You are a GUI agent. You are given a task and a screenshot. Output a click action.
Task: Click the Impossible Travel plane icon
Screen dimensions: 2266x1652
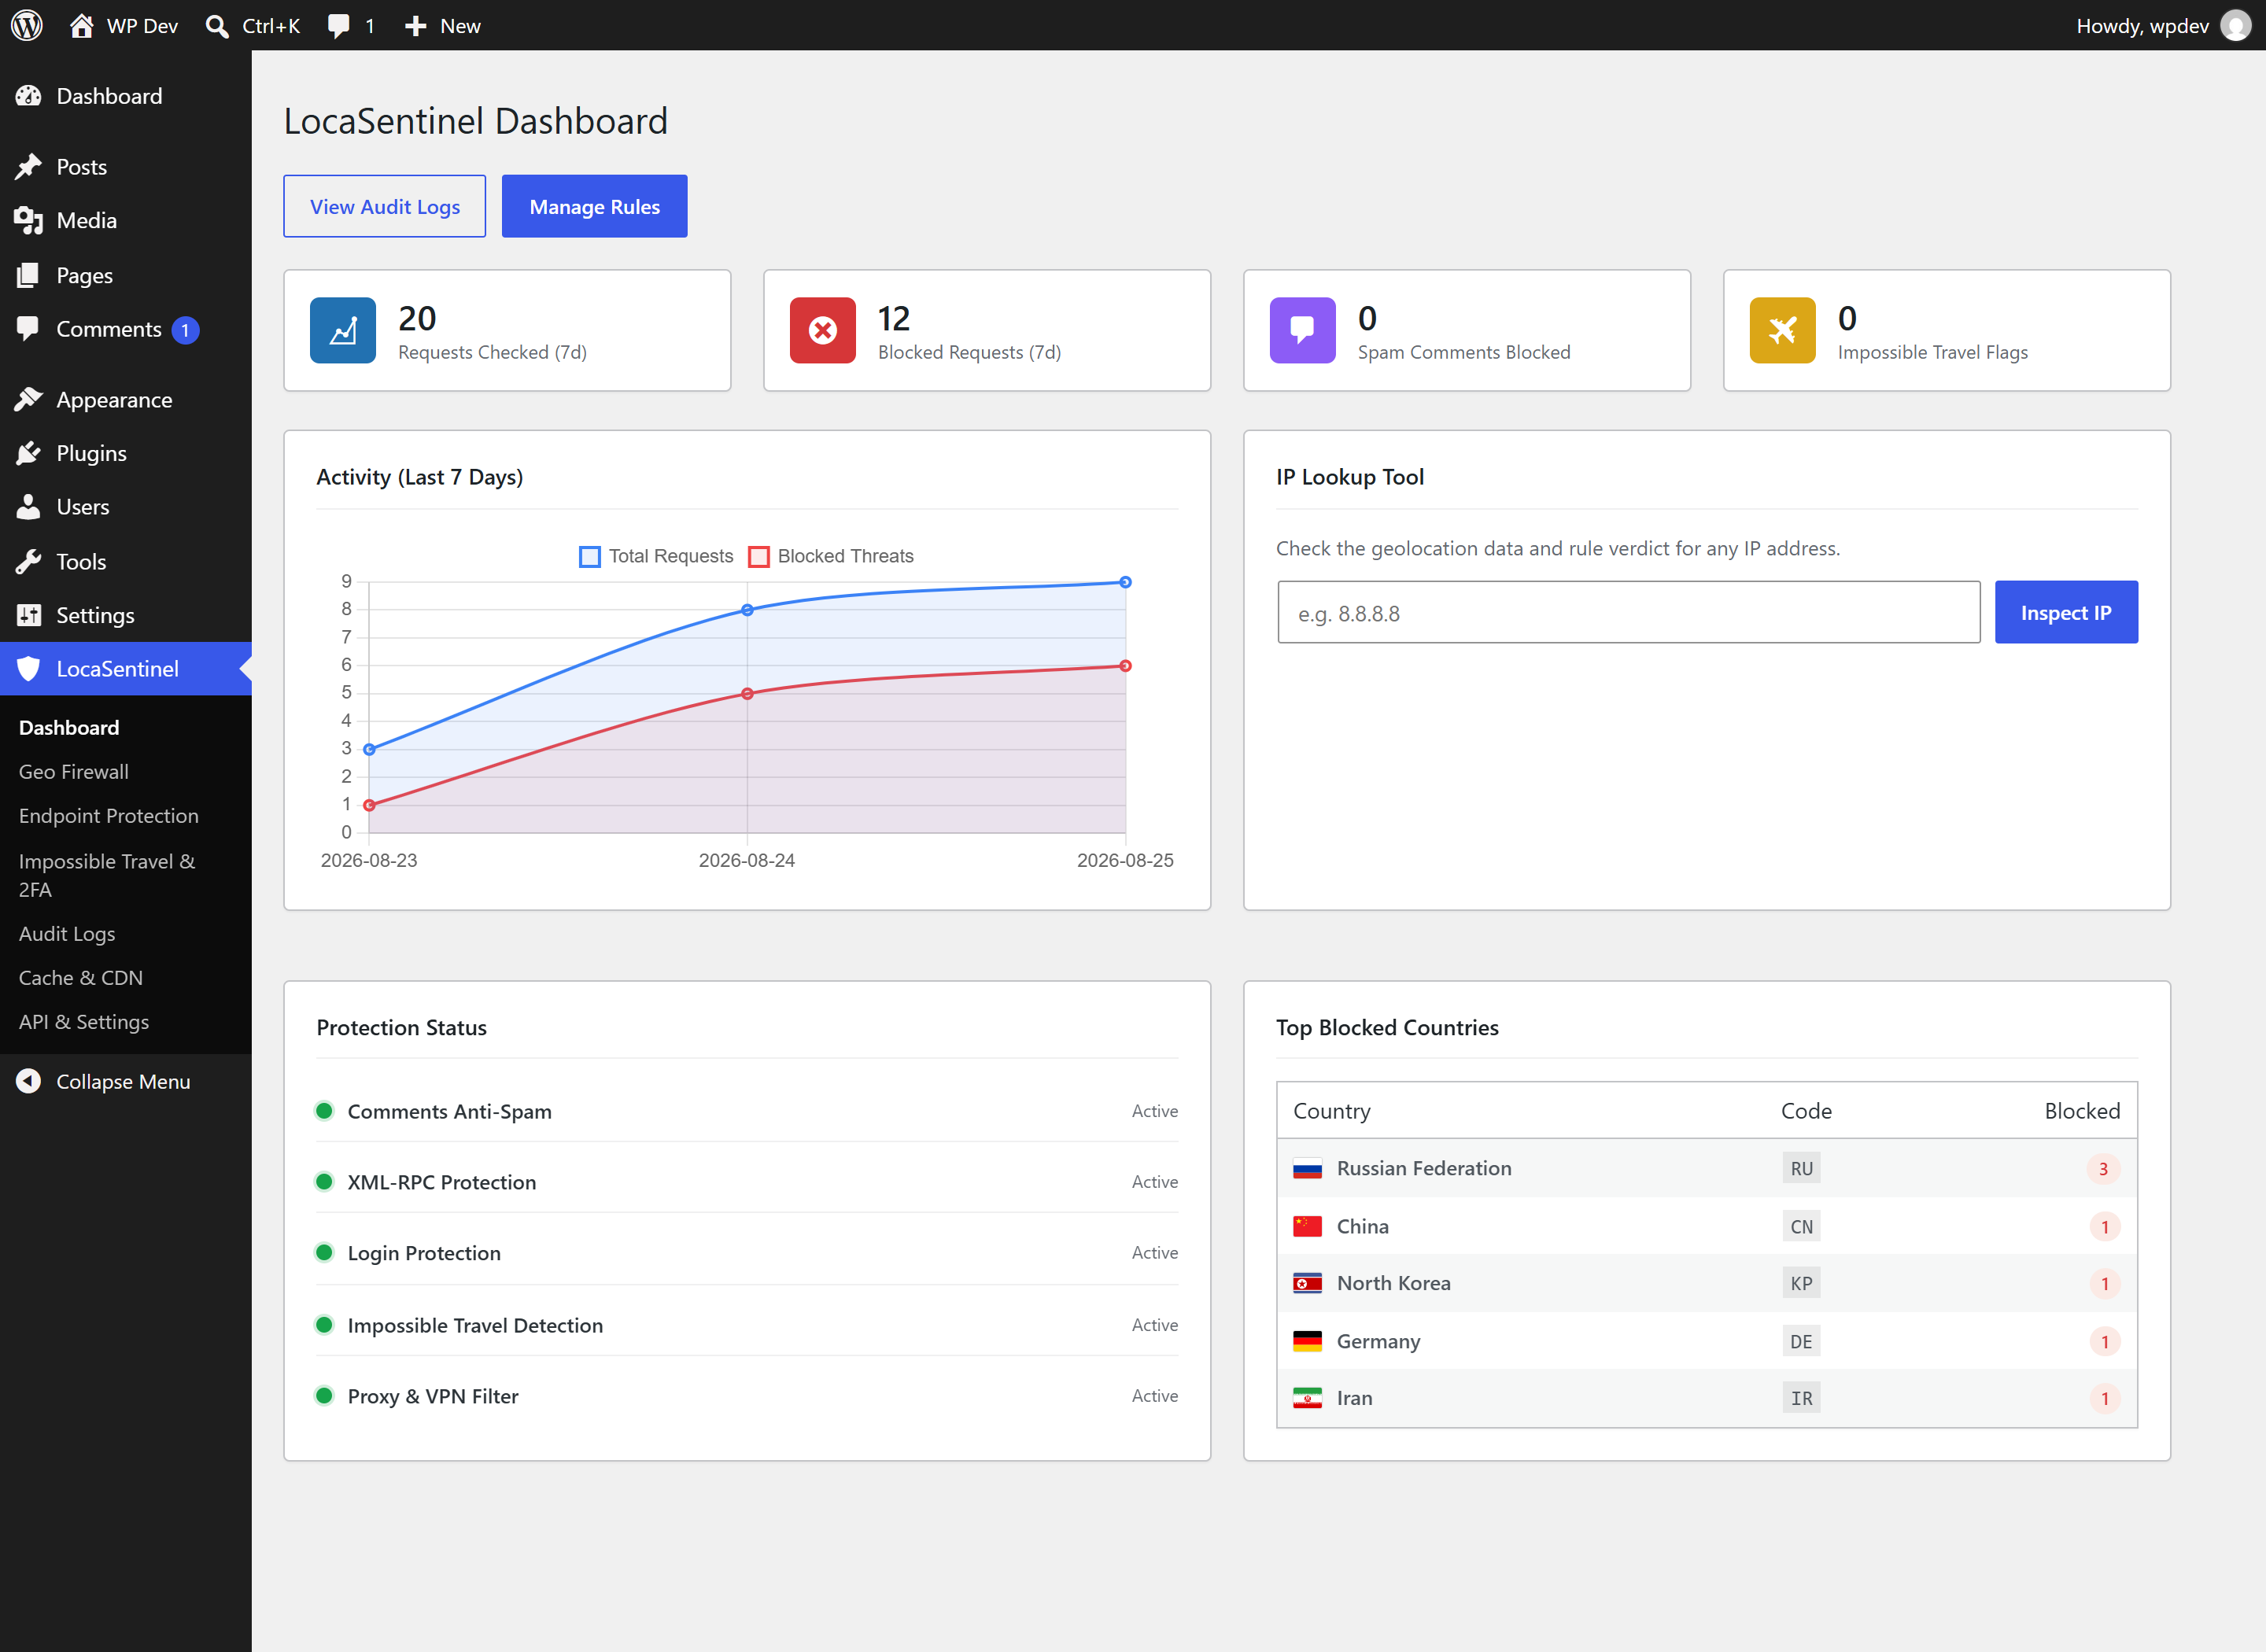pos(1783,330)
